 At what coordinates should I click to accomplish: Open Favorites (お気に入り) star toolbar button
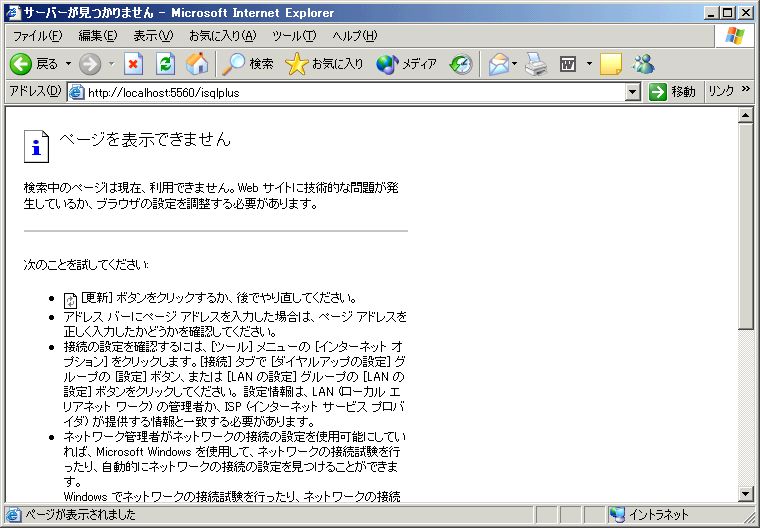click(x=324, y=64)
